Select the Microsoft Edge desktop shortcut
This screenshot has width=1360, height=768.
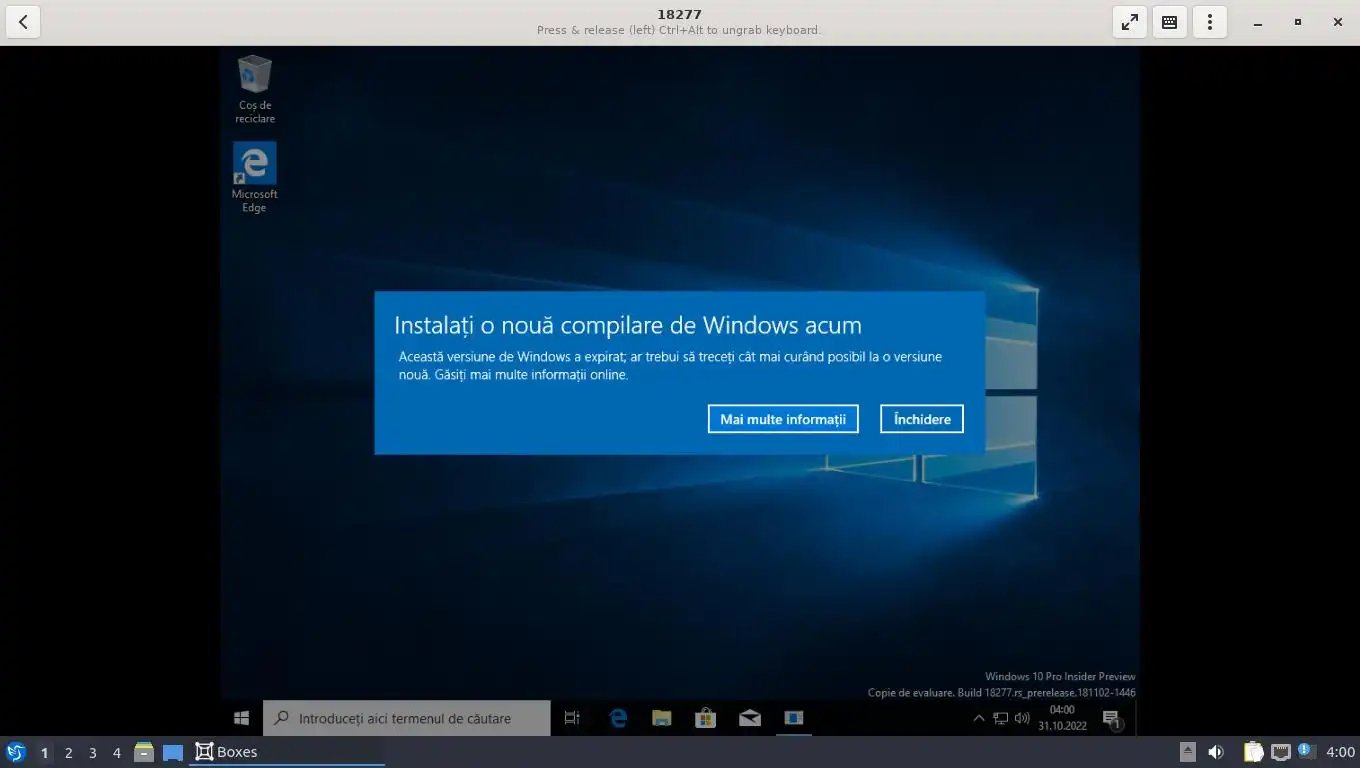click(x=255, y=177)
